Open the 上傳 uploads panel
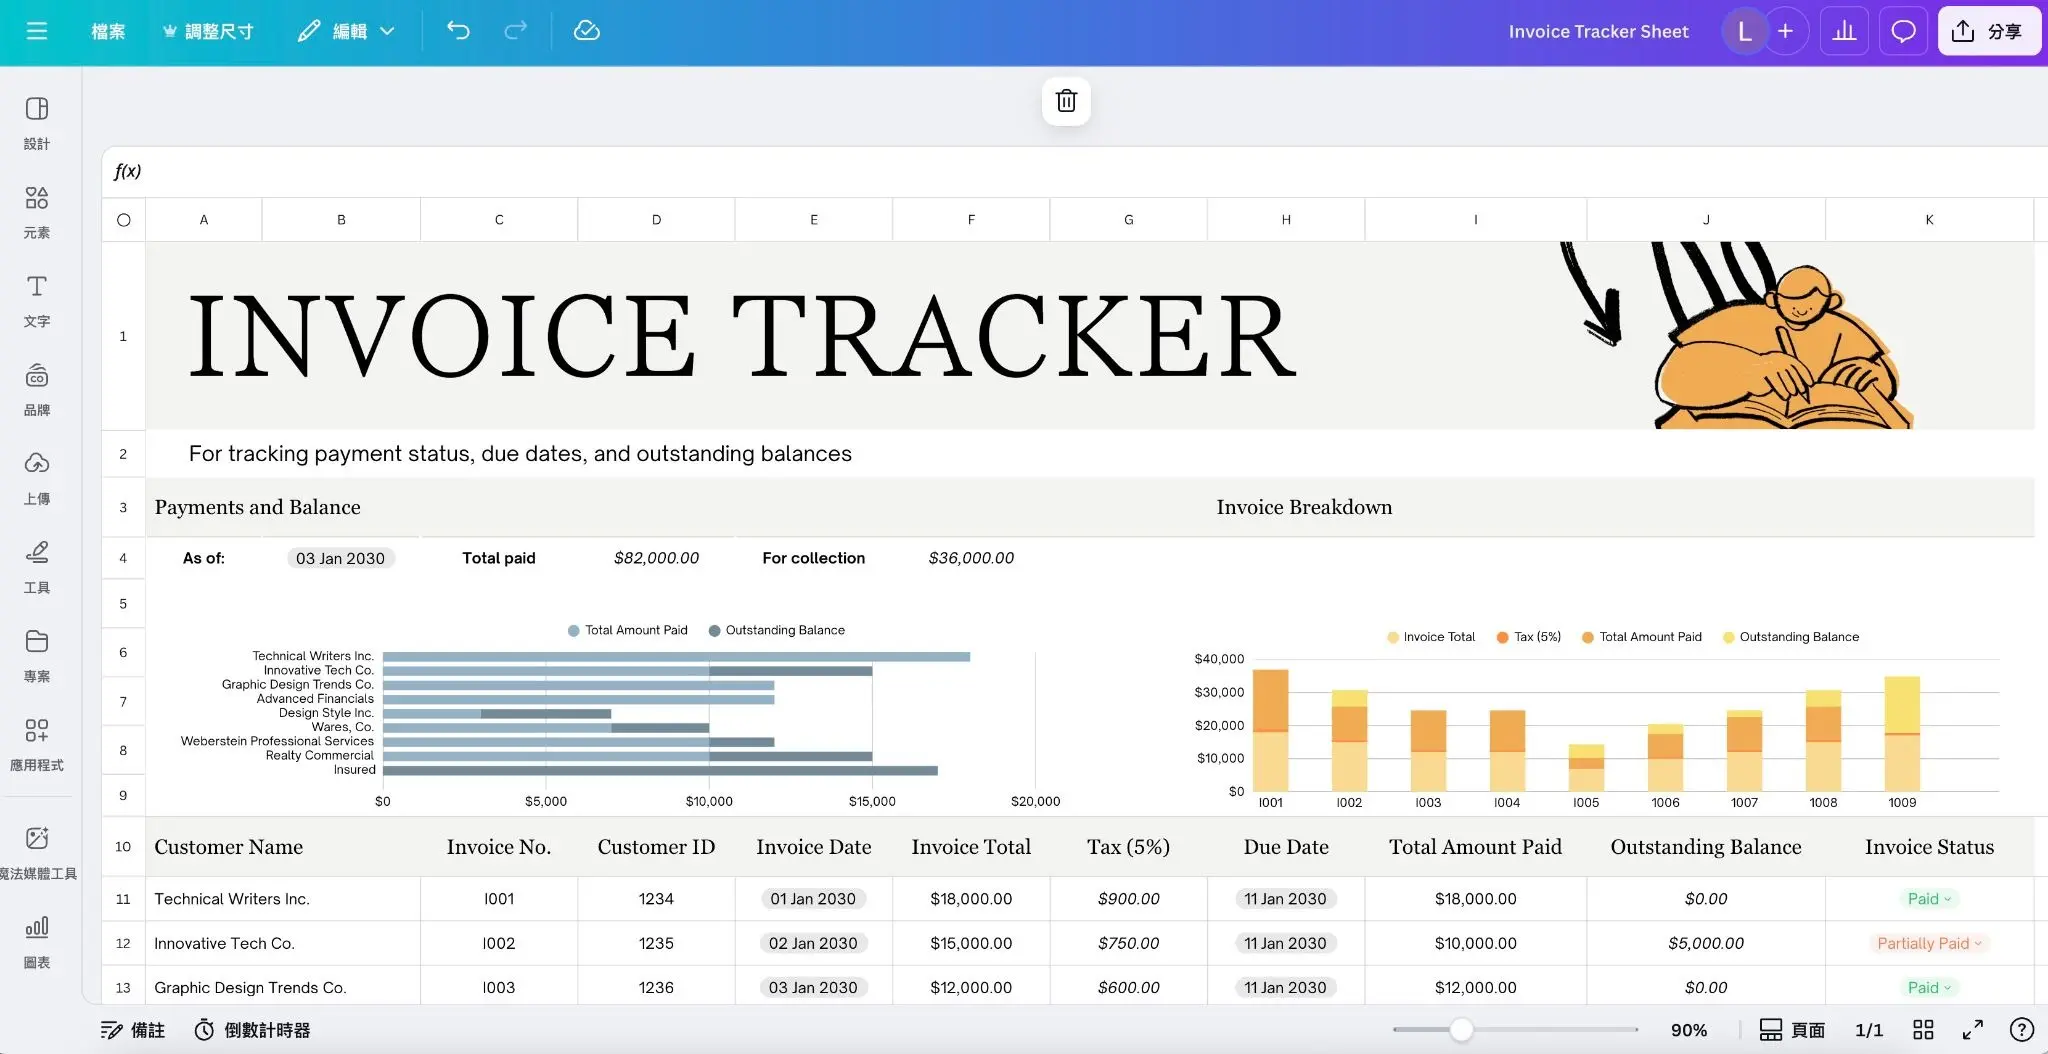 pyautogui.click(x=37, y=477)
